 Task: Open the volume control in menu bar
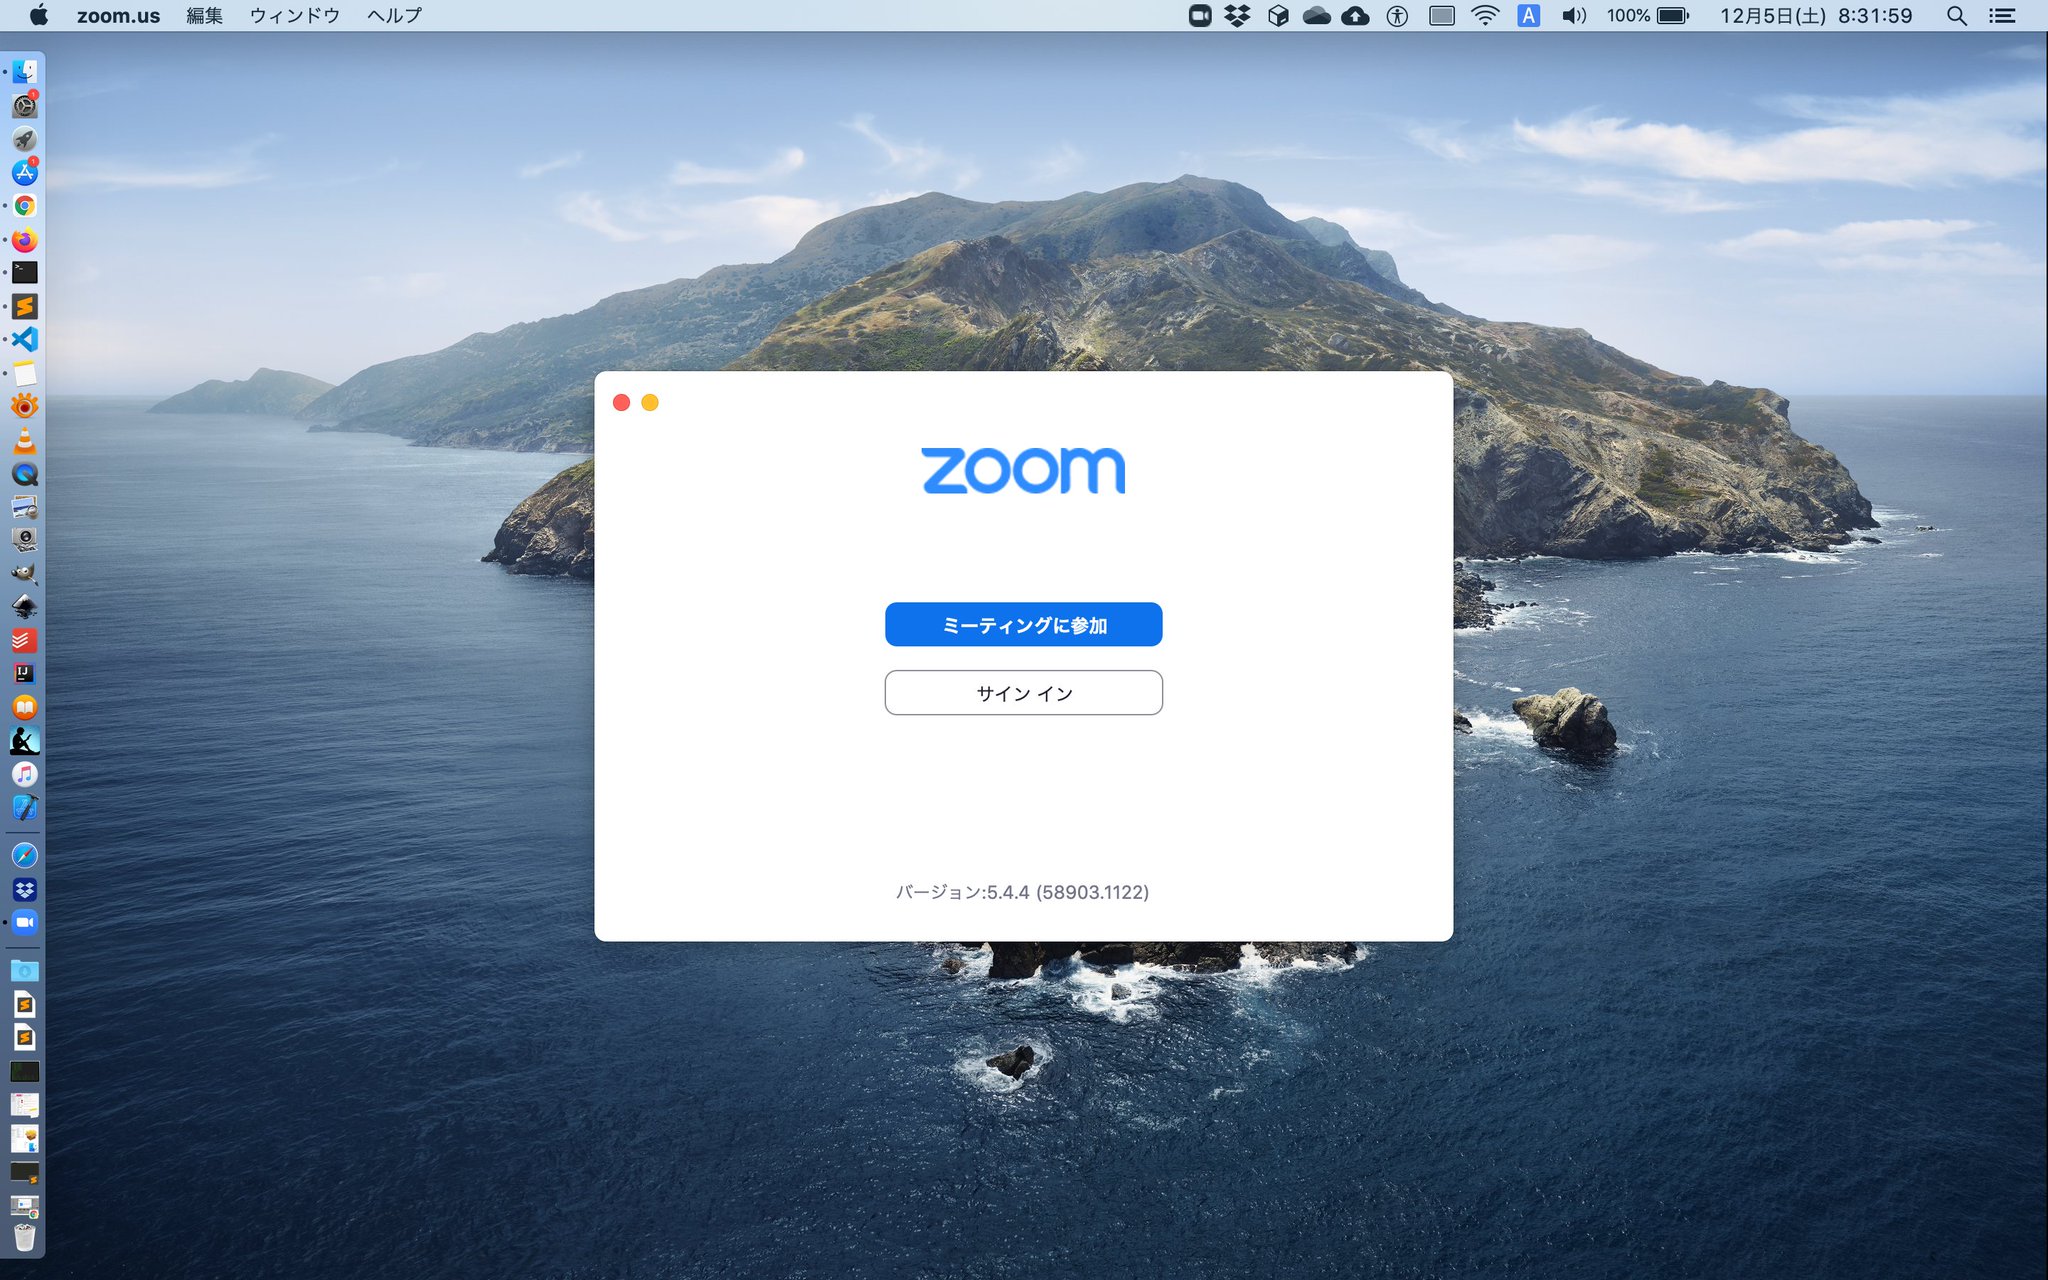[1574, 15]
